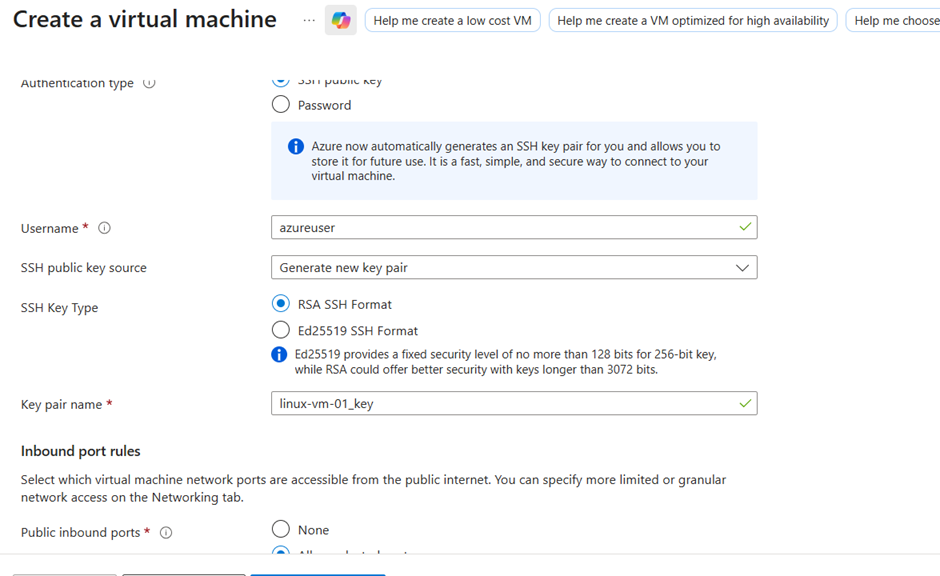940x576 pixels.
Task: Click the Public inbound ports info icon
Action: click(166, 532)
